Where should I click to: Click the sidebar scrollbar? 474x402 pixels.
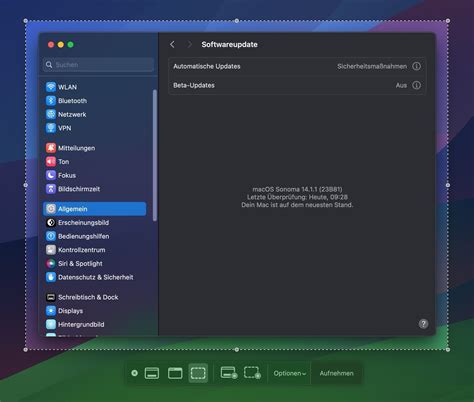point(154,155)
